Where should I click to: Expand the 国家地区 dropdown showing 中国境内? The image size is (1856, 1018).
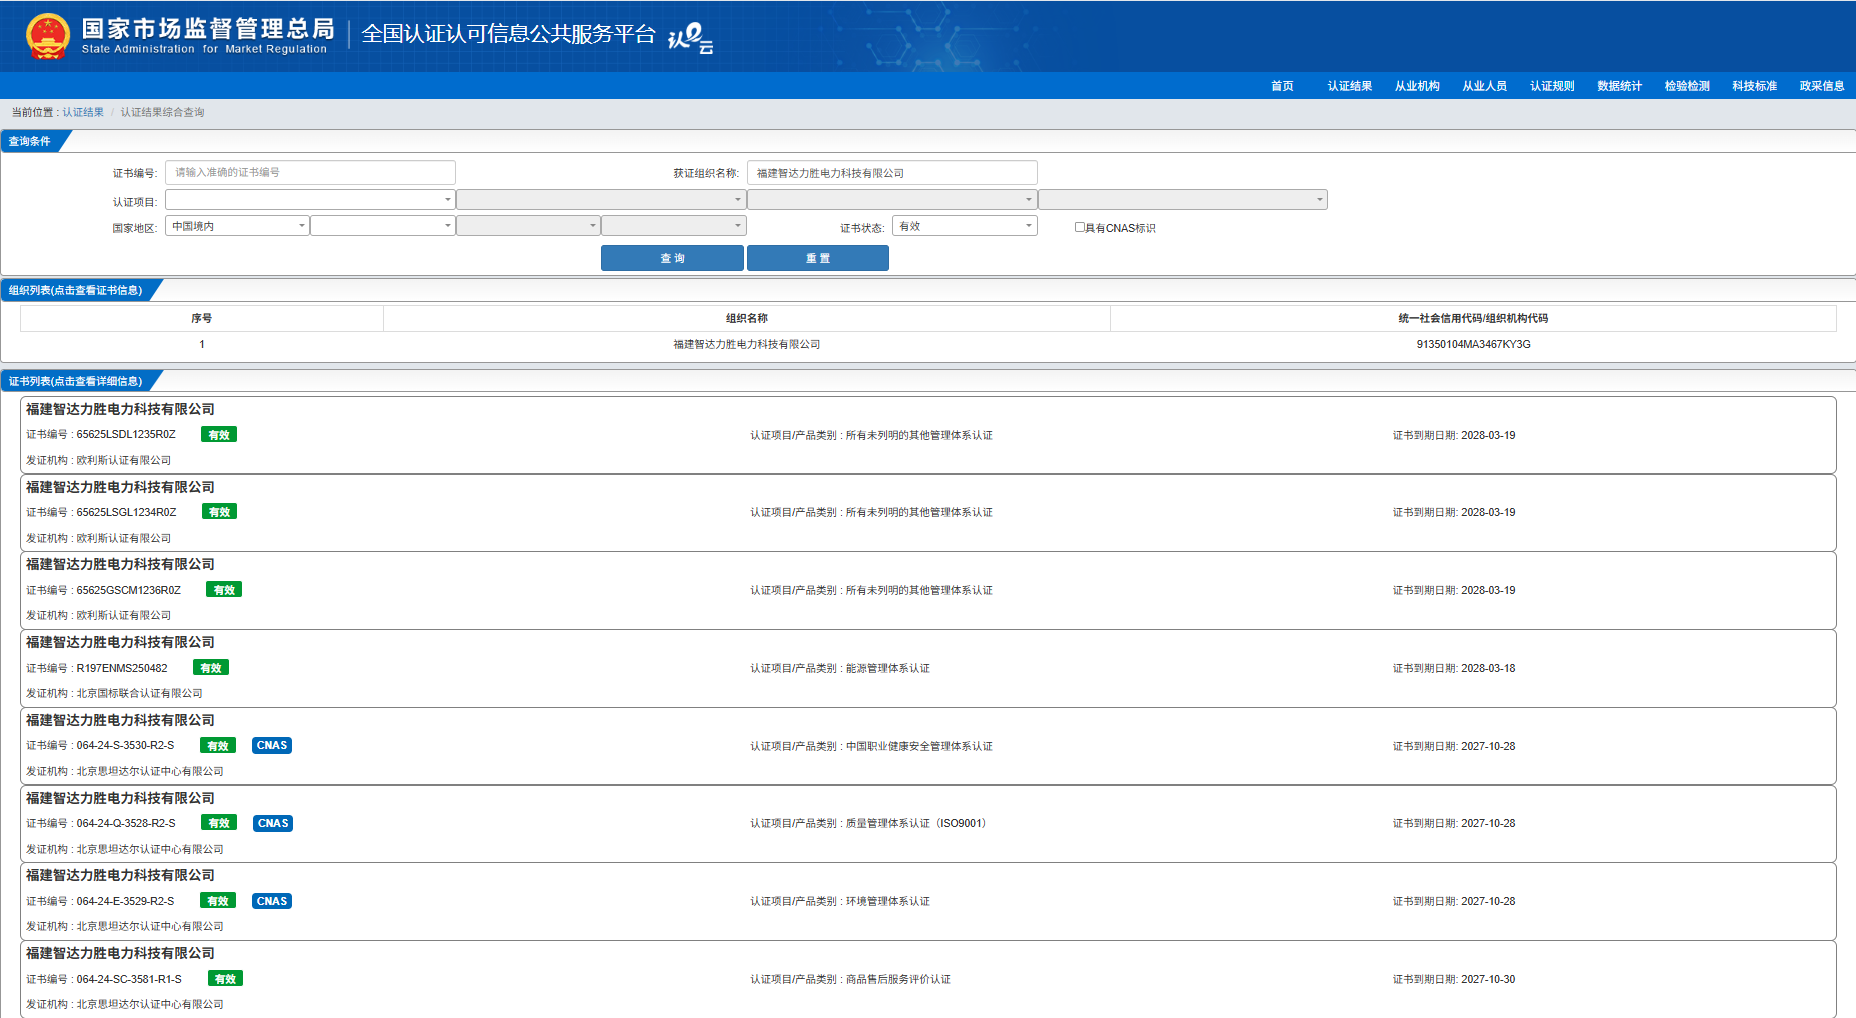point(237,226)
